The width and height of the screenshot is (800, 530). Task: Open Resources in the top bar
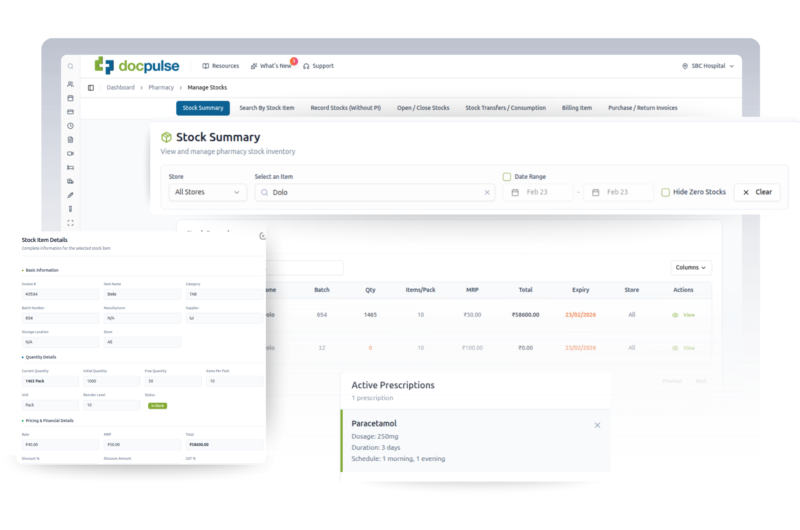coord(220,66)
